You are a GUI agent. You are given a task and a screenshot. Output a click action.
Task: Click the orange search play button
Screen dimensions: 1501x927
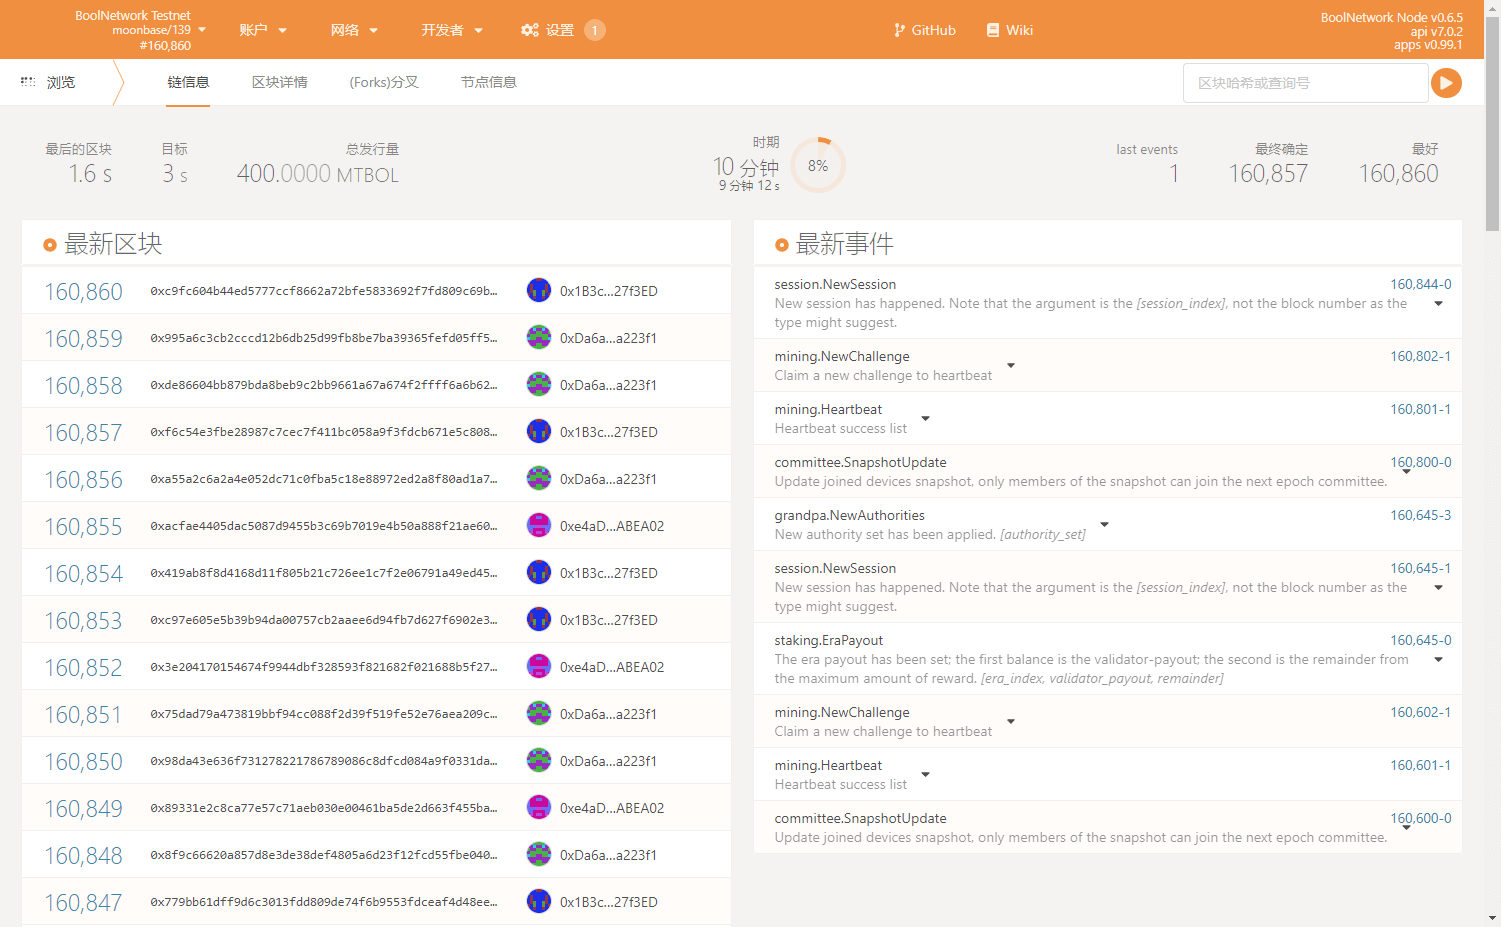click(1446, 83)
